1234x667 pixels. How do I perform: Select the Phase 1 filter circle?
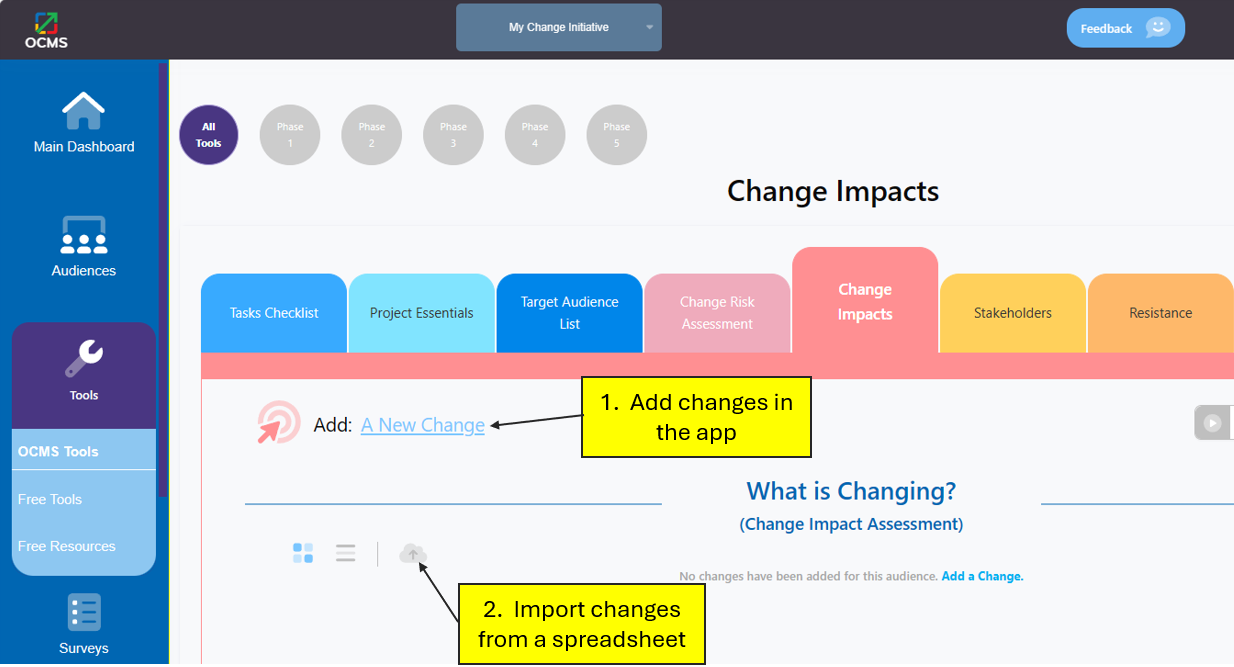pos(290,135)
